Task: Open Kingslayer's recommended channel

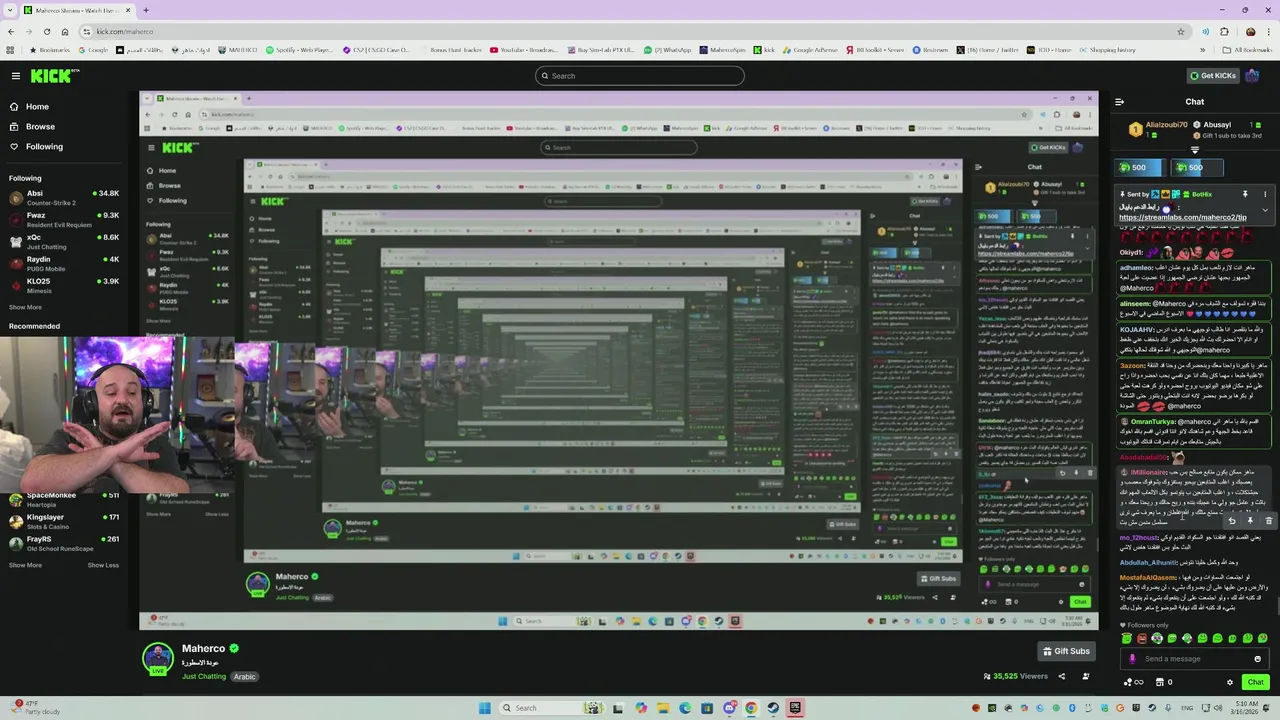Action: [64, 521]
